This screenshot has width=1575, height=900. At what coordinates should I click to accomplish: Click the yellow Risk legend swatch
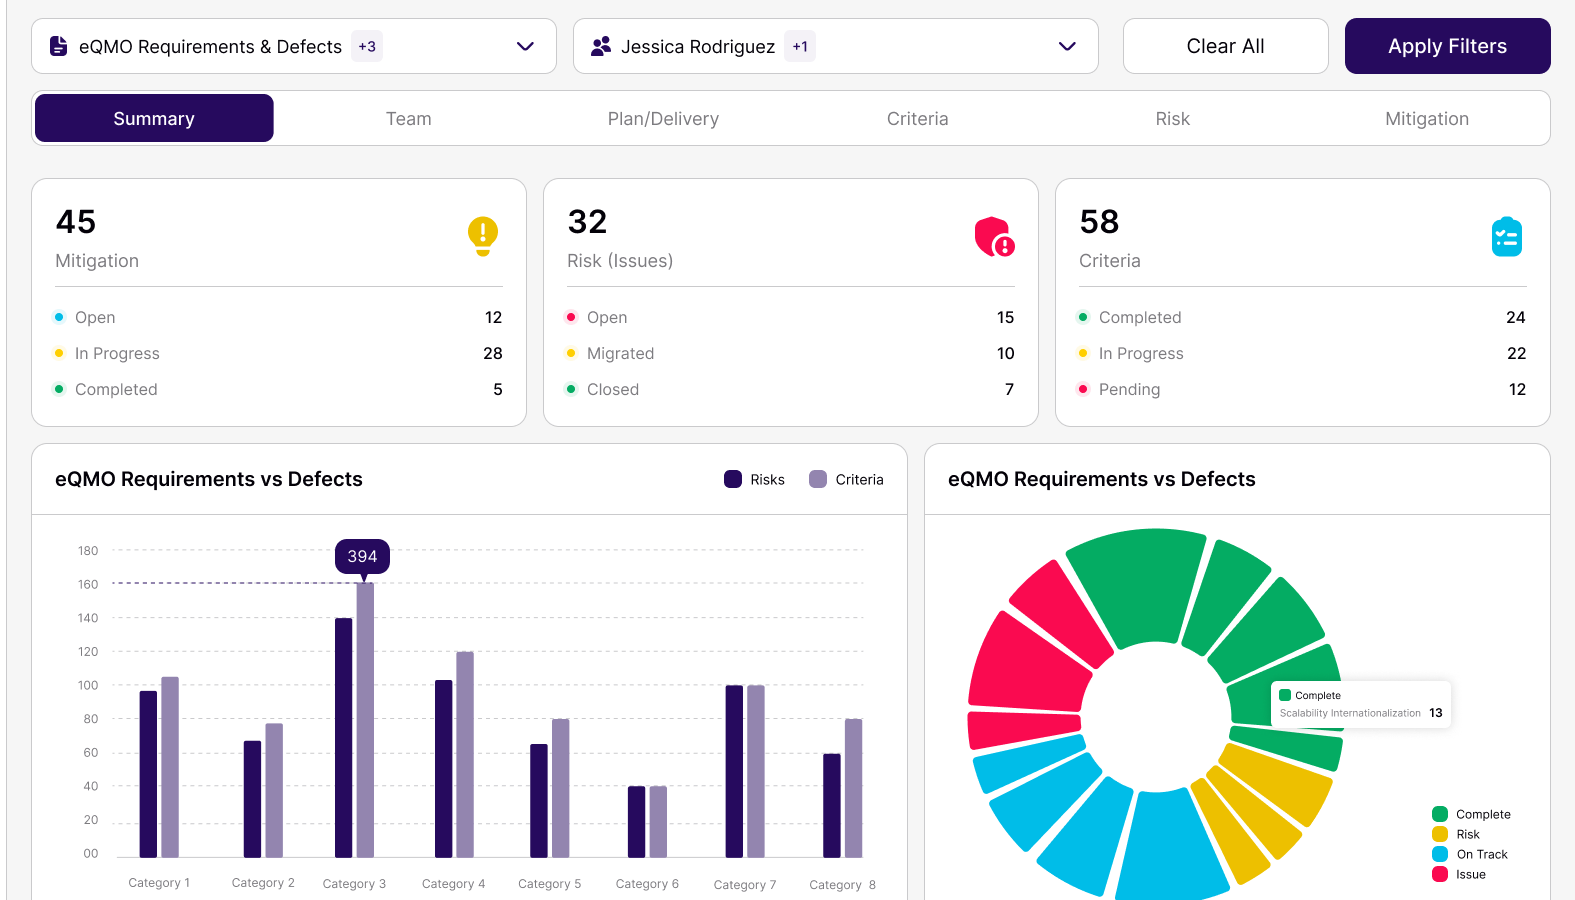[x=1440, y=834]
